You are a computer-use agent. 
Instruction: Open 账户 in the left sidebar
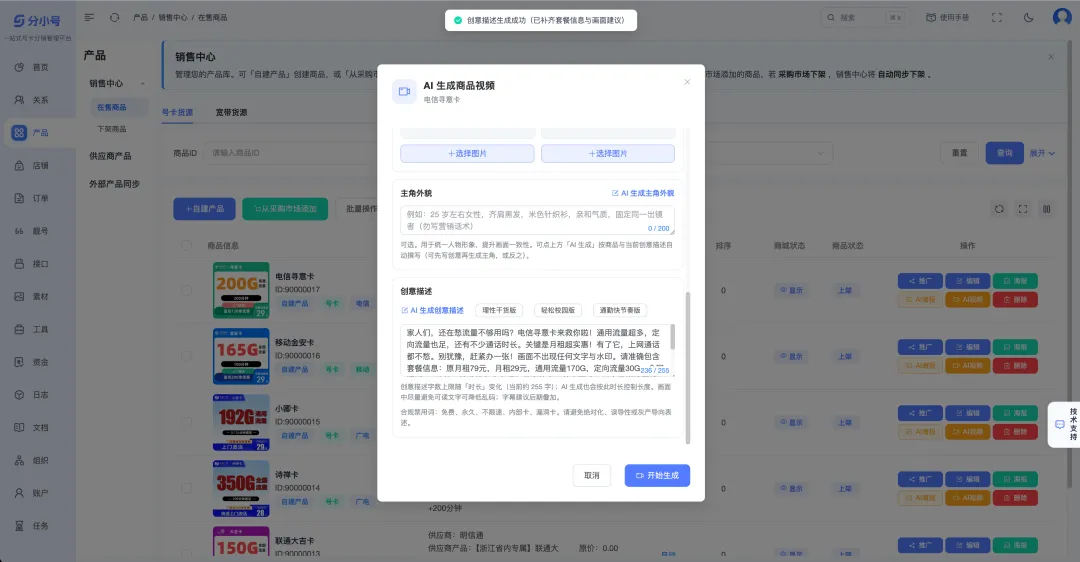point(32,493)
